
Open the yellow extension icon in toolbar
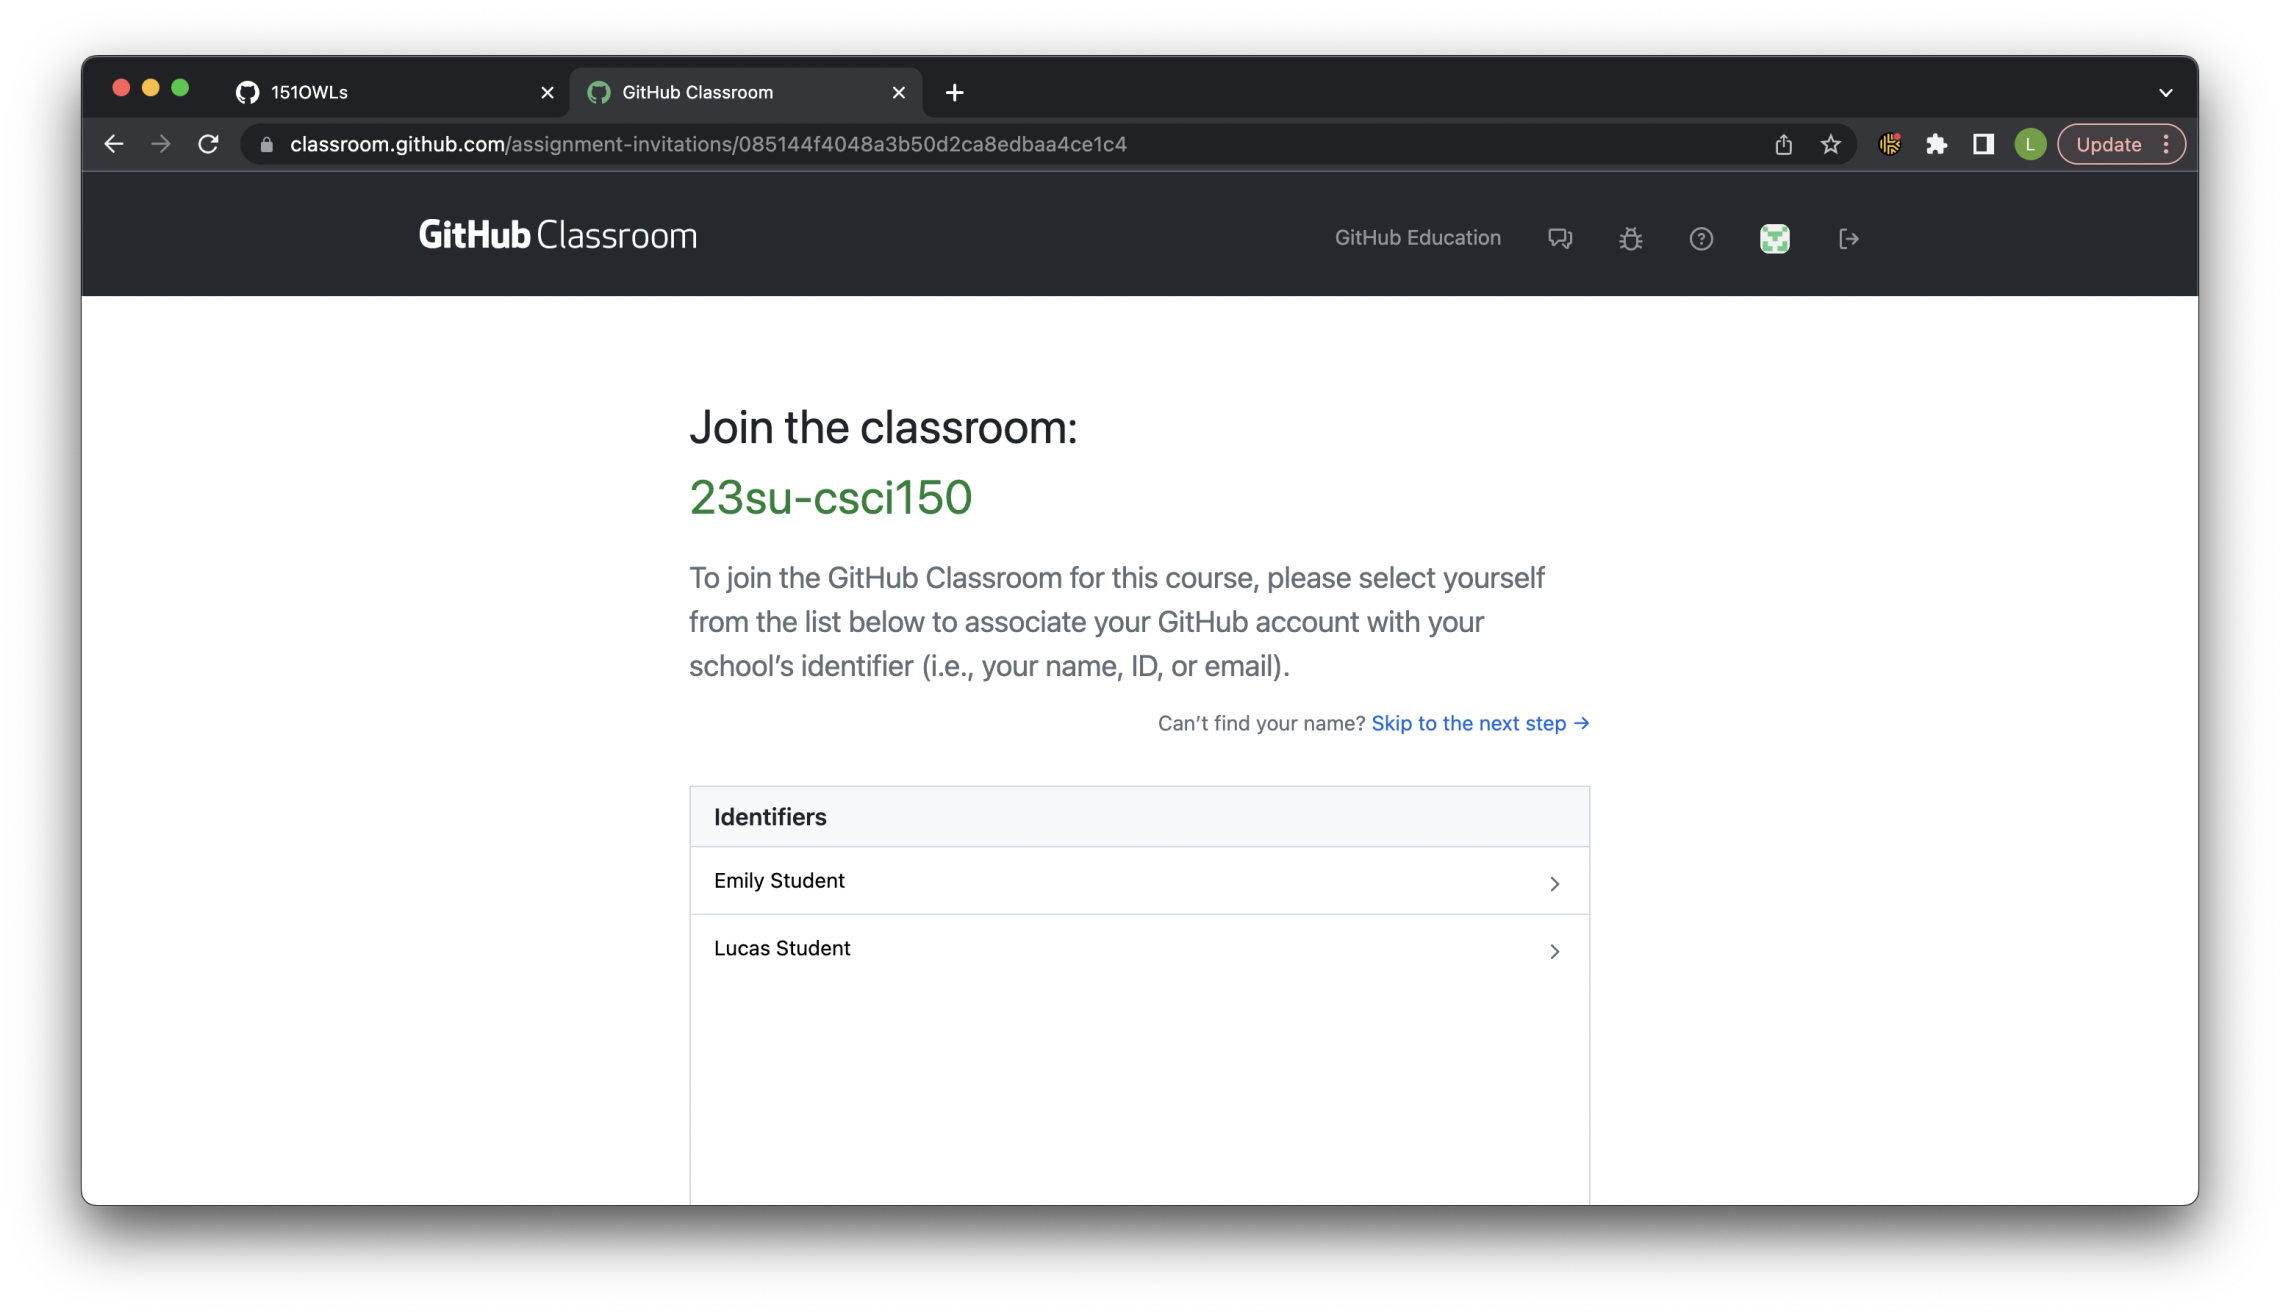coord(1889,144)
